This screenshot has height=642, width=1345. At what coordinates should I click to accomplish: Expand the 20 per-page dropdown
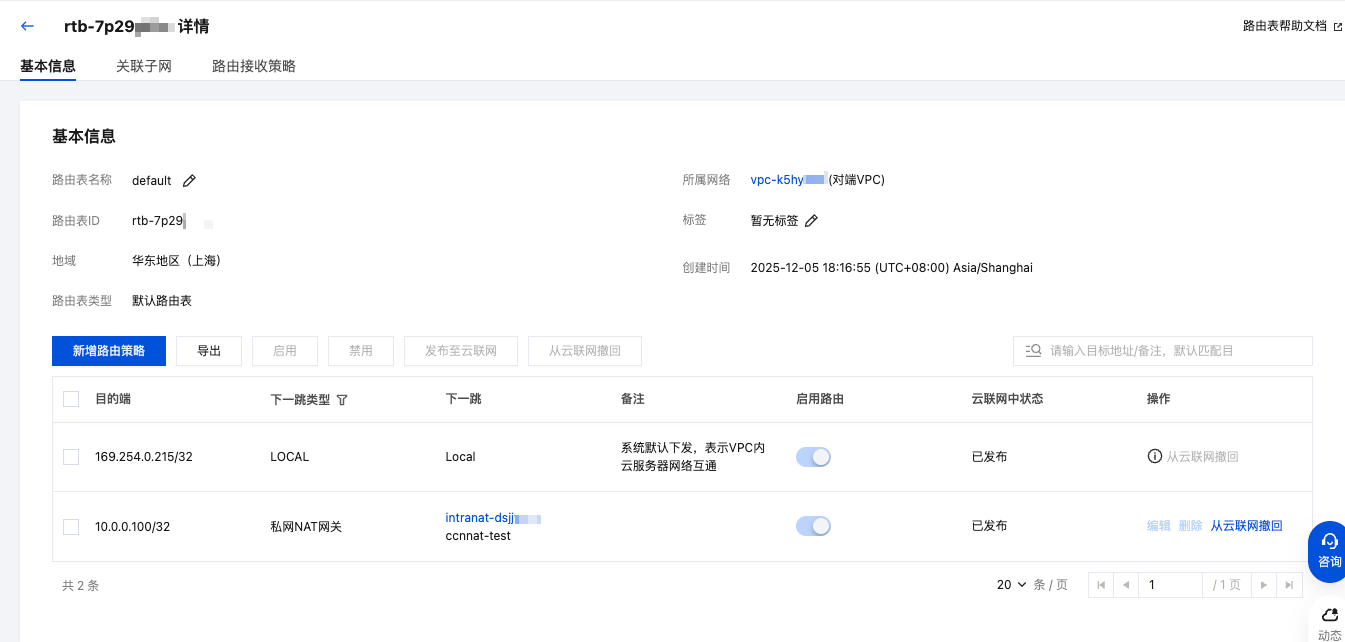(x=1012, y=585)
